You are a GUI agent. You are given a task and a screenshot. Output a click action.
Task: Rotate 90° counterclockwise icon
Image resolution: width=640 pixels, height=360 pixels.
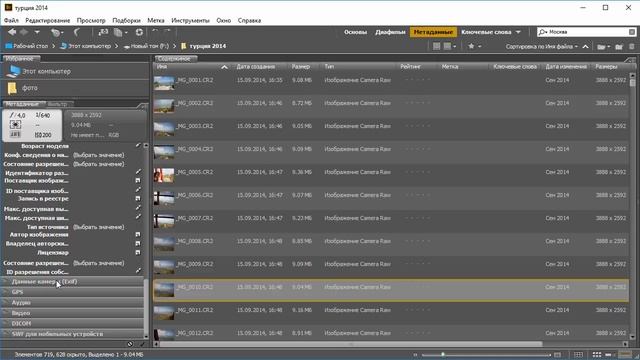coord(155,31)
